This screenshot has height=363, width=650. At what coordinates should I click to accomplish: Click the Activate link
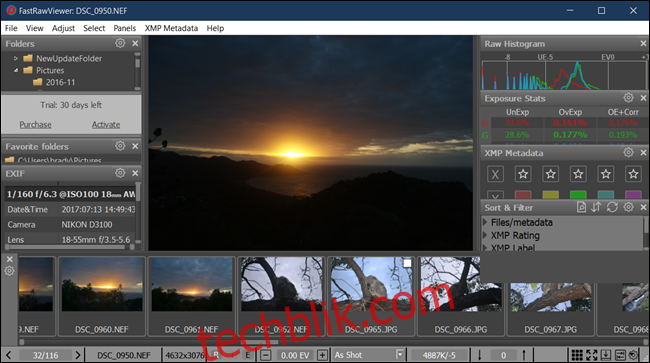tap(106, 125)
